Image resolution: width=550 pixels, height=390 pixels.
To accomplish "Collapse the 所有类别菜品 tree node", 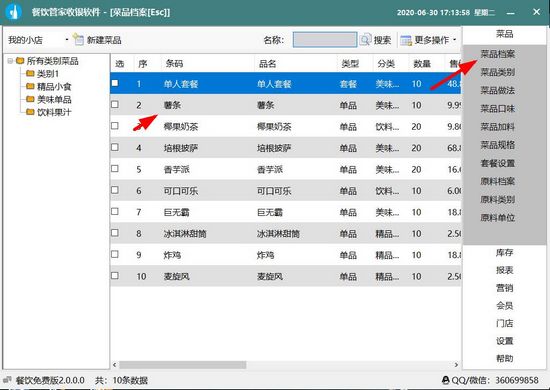I will (10, 61).
